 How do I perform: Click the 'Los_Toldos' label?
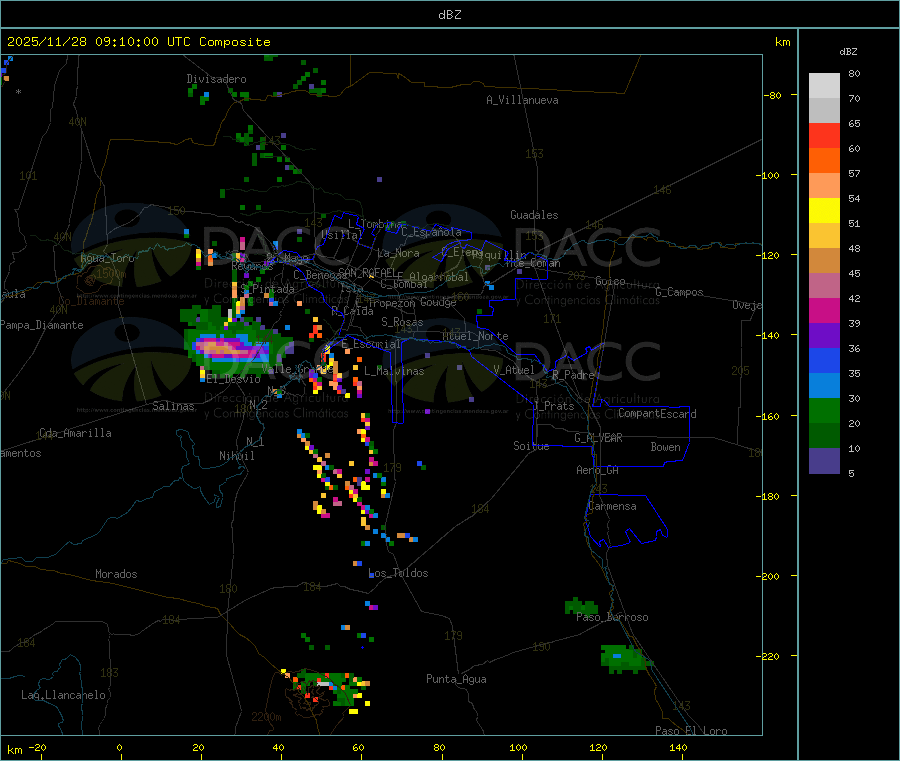tap(398, 573)
